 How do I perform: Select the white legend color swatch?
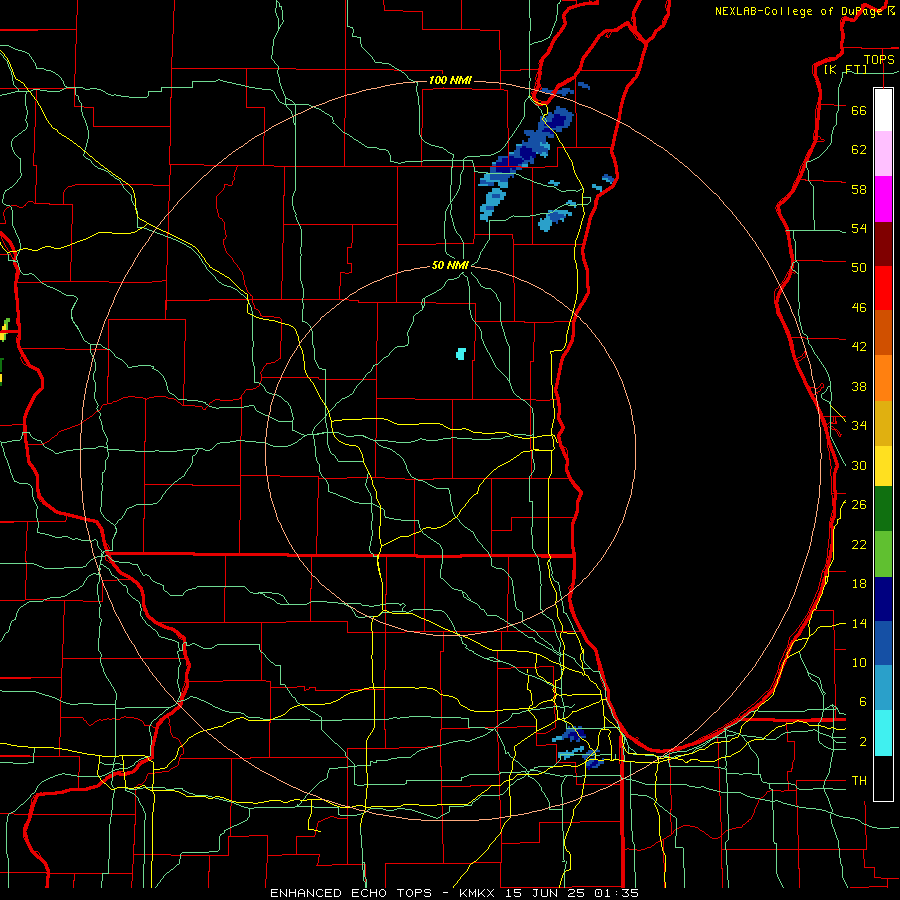pos(883,110)
